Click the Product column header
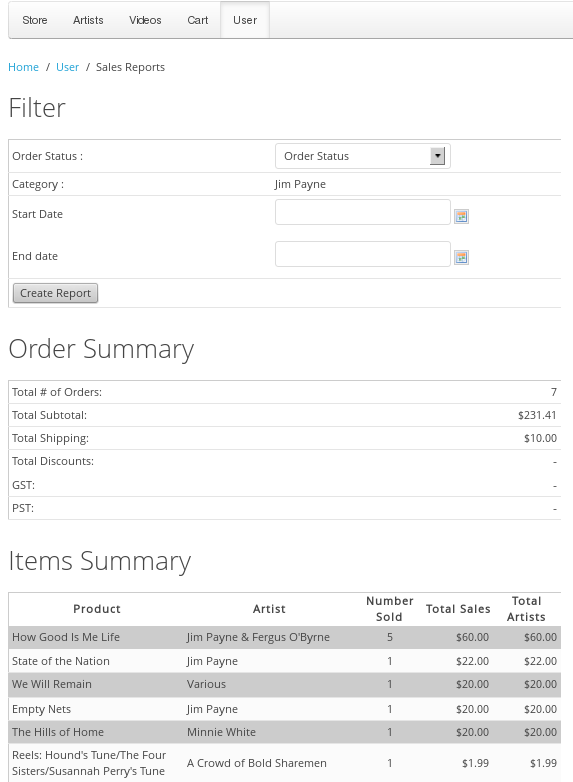The height and width of the screenshot is (782, 573). (x=97, y=609)
